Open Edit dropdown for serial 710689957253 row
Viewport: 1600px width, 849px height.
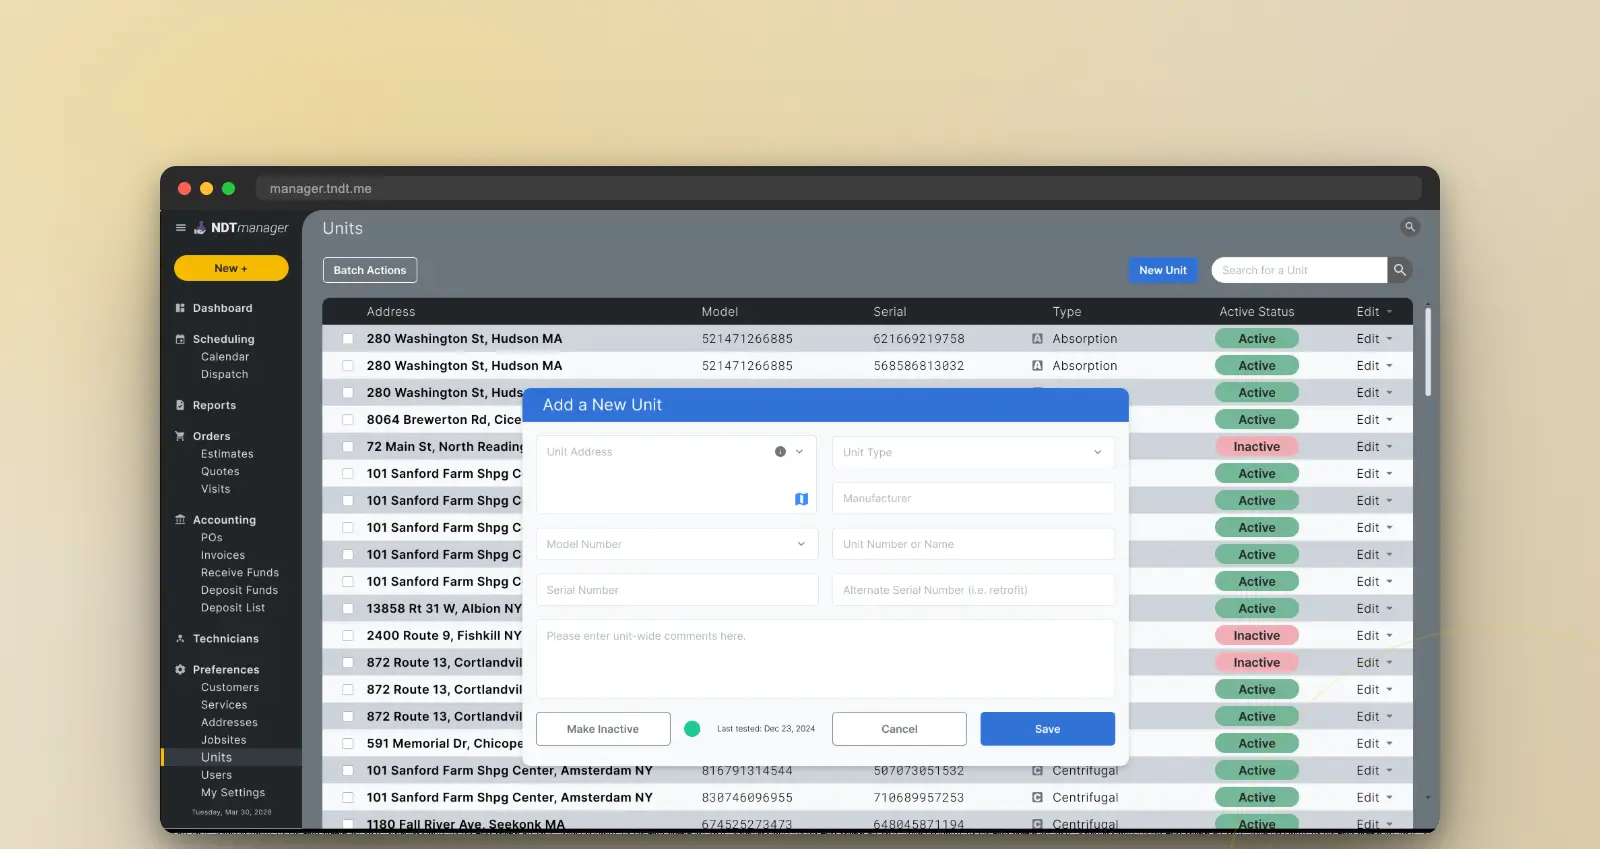point(1374,798)
